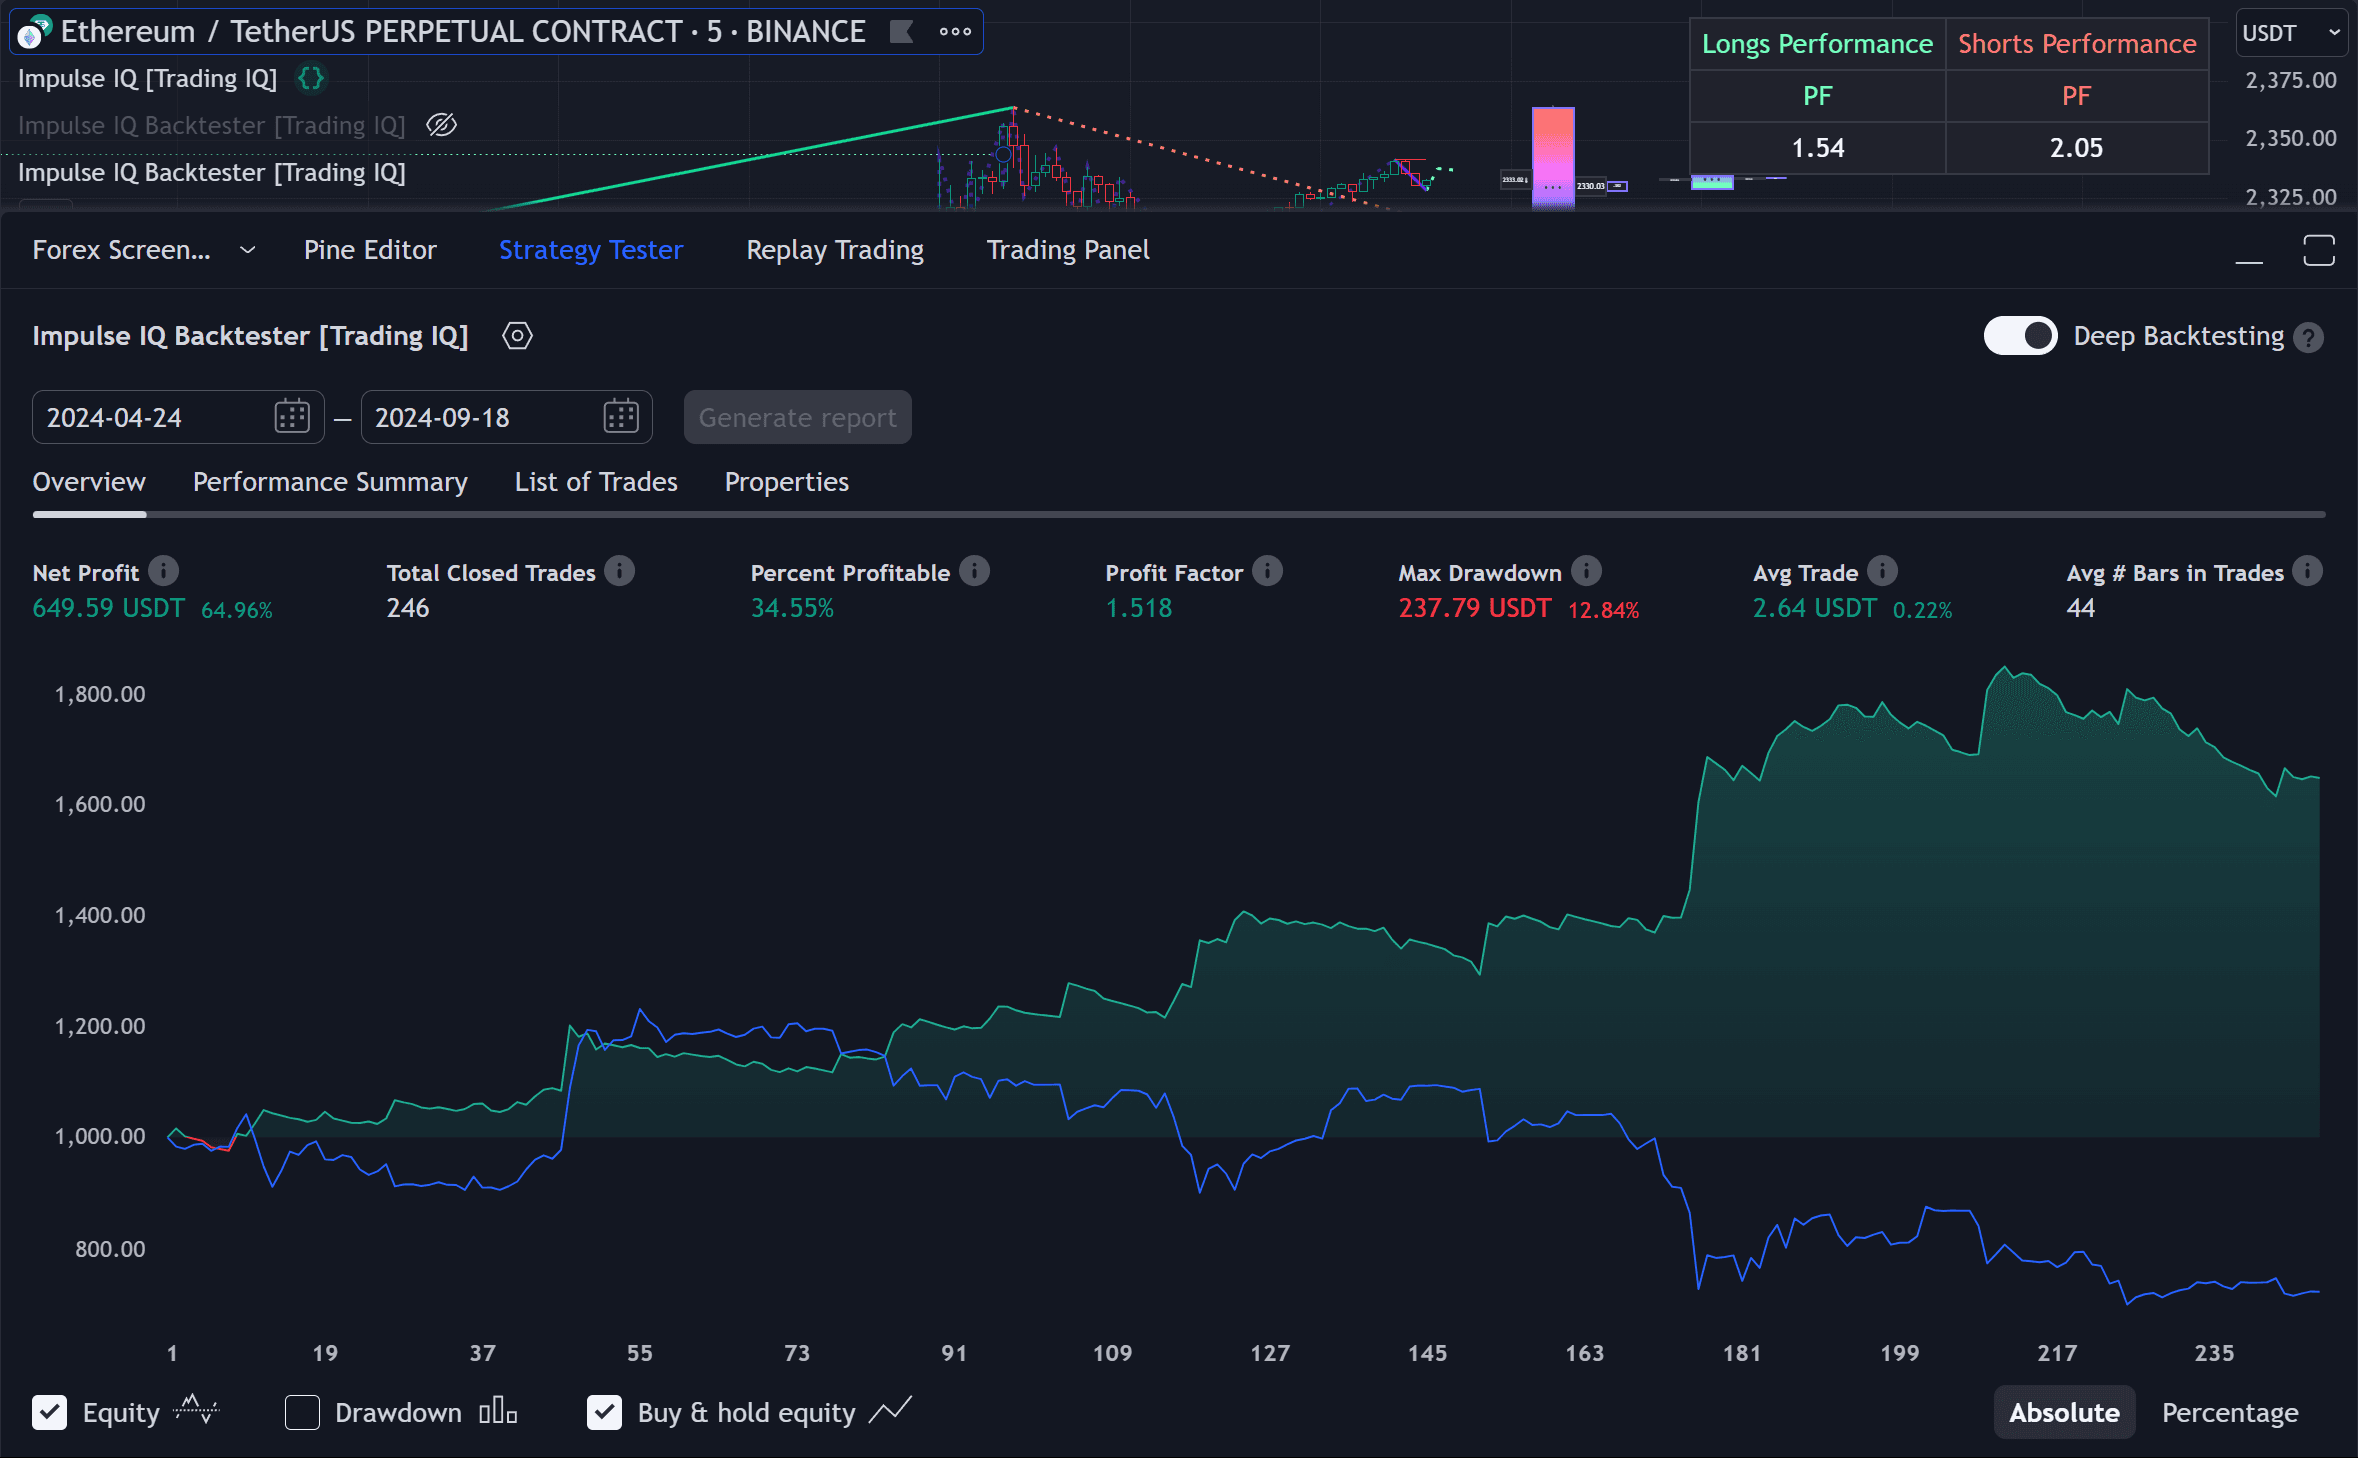The height and width of the screenshot is (1458, 2358).
Task: Click the Buy & hold equity line icon
Action: click(x=890, y=1411)
